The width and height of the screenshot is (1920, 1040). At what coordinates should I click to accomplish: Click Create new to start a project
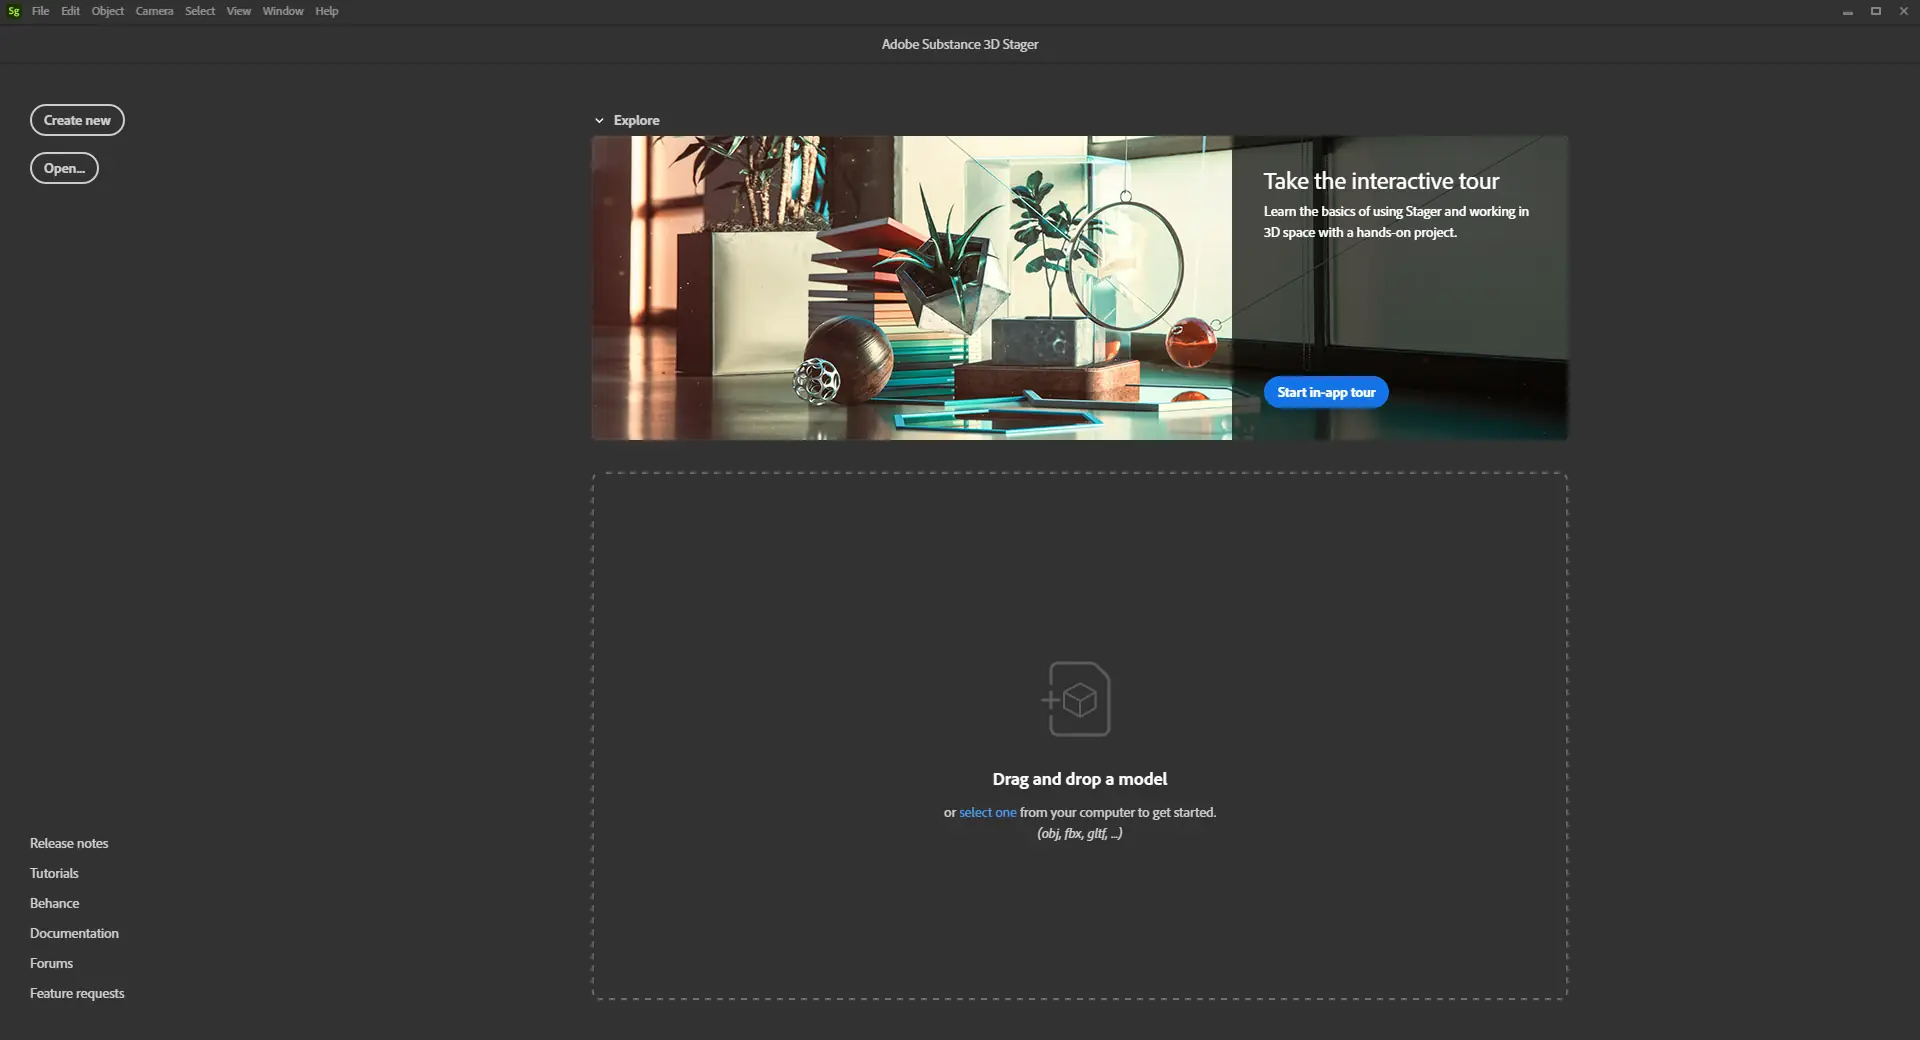coord(77,120)
